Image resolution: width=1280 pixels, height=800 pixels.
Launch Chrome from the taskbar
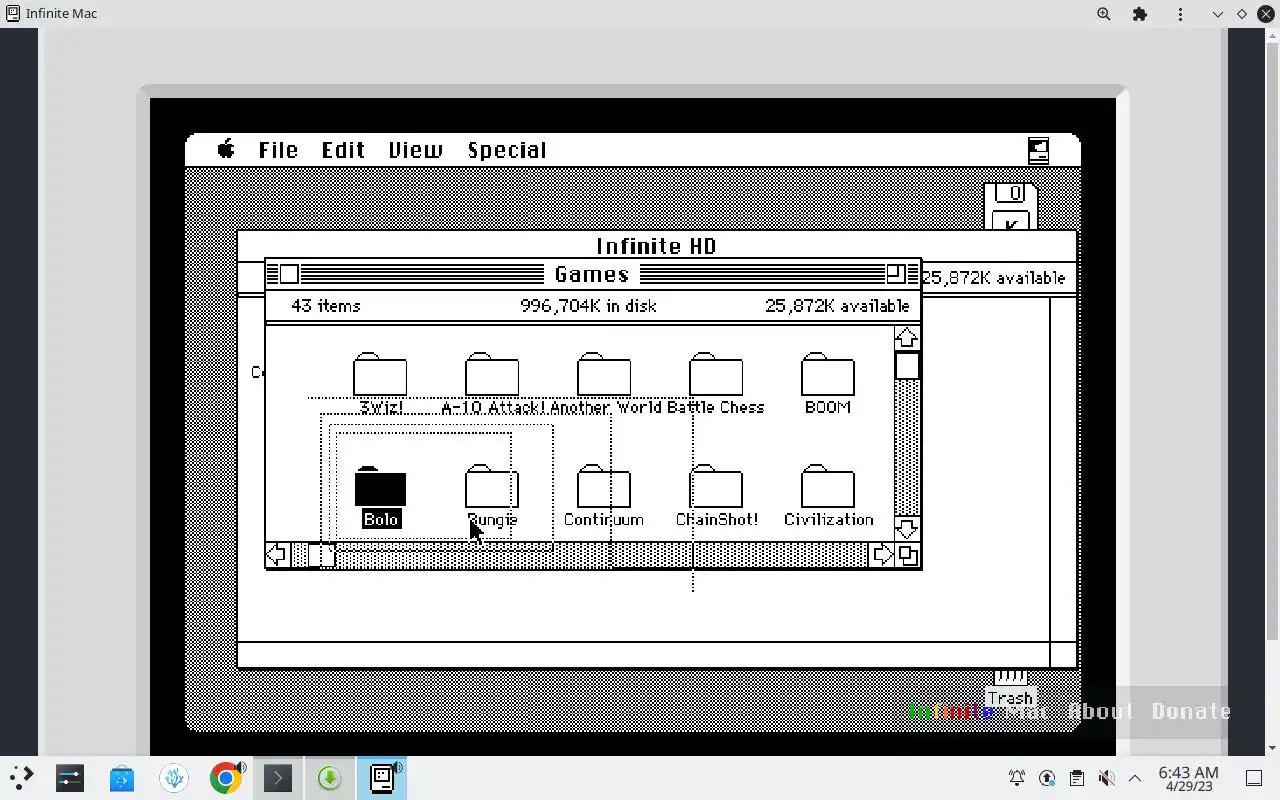226,778
